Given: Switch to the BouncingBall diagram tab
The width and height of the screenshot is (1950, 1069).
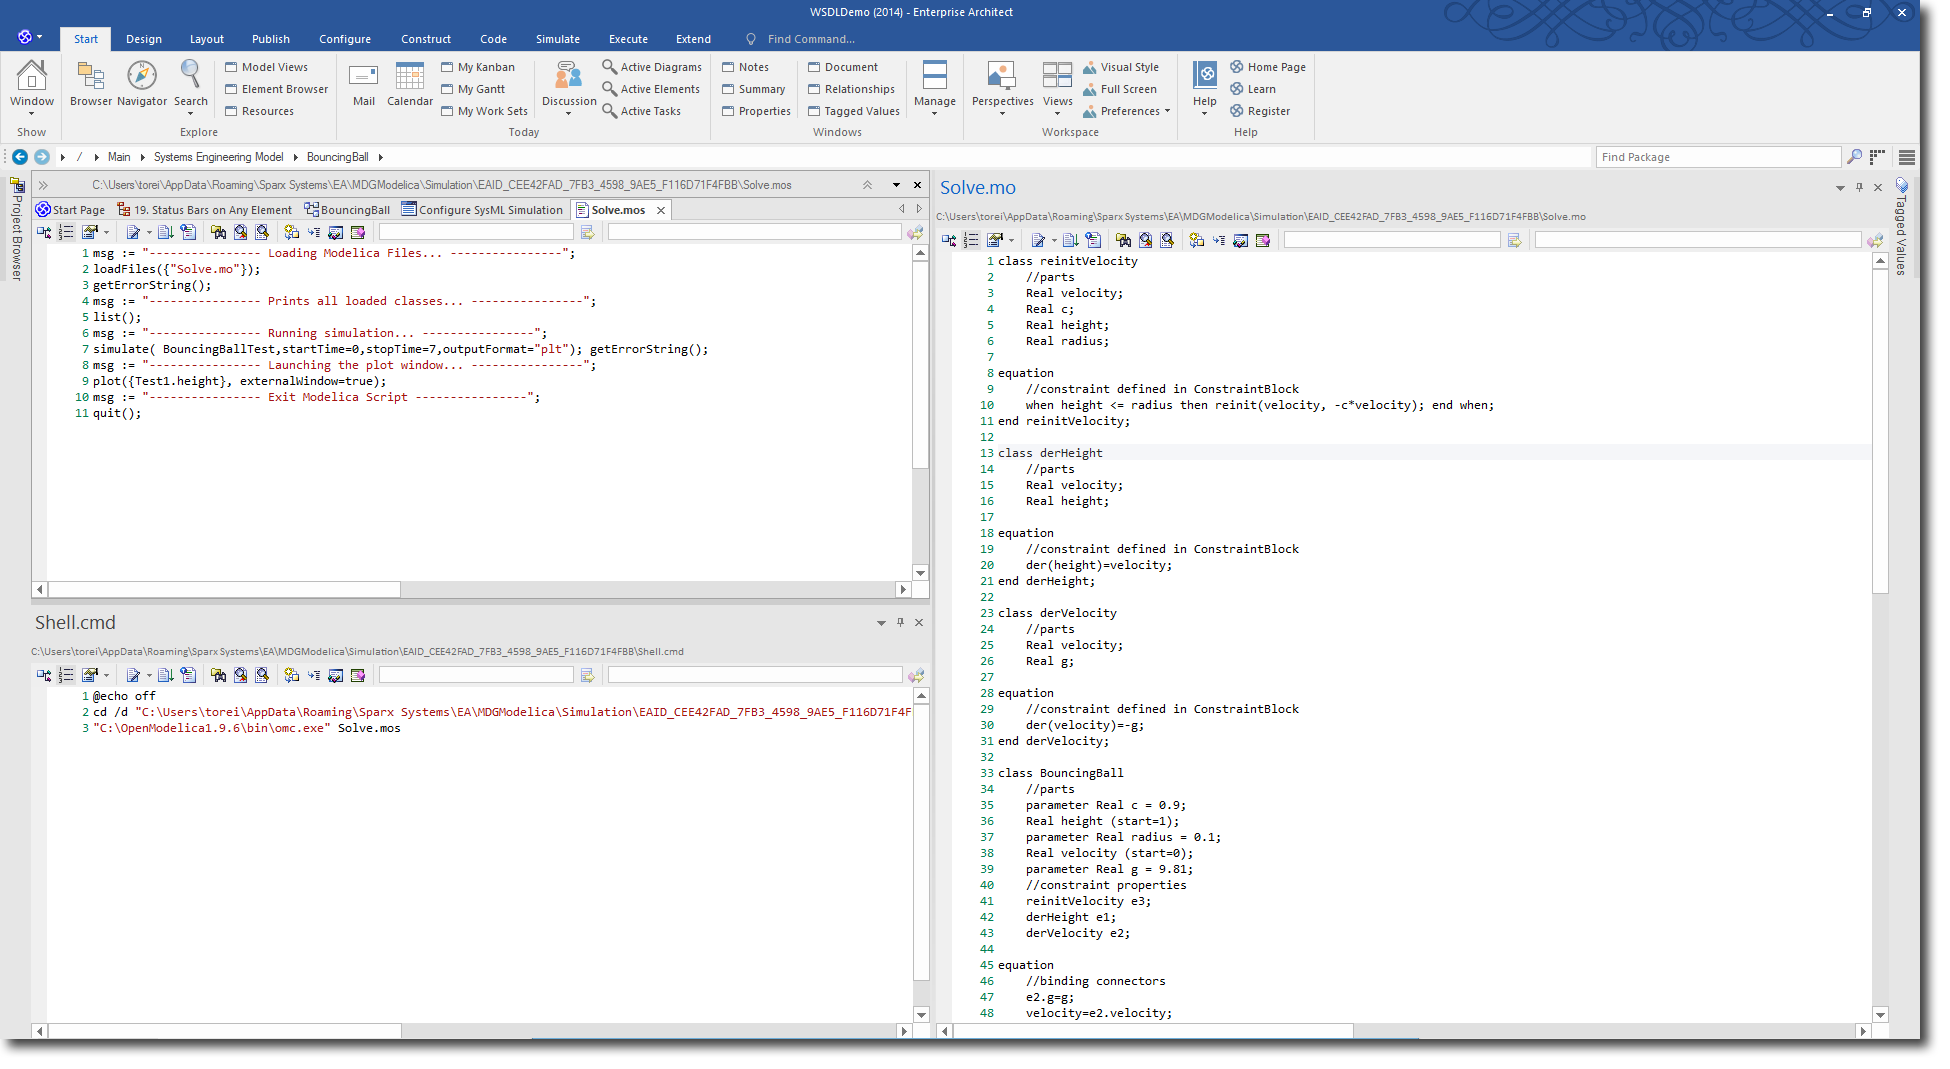Looking at the screenshot, I should pyautogui.click(x=347, y=210).
